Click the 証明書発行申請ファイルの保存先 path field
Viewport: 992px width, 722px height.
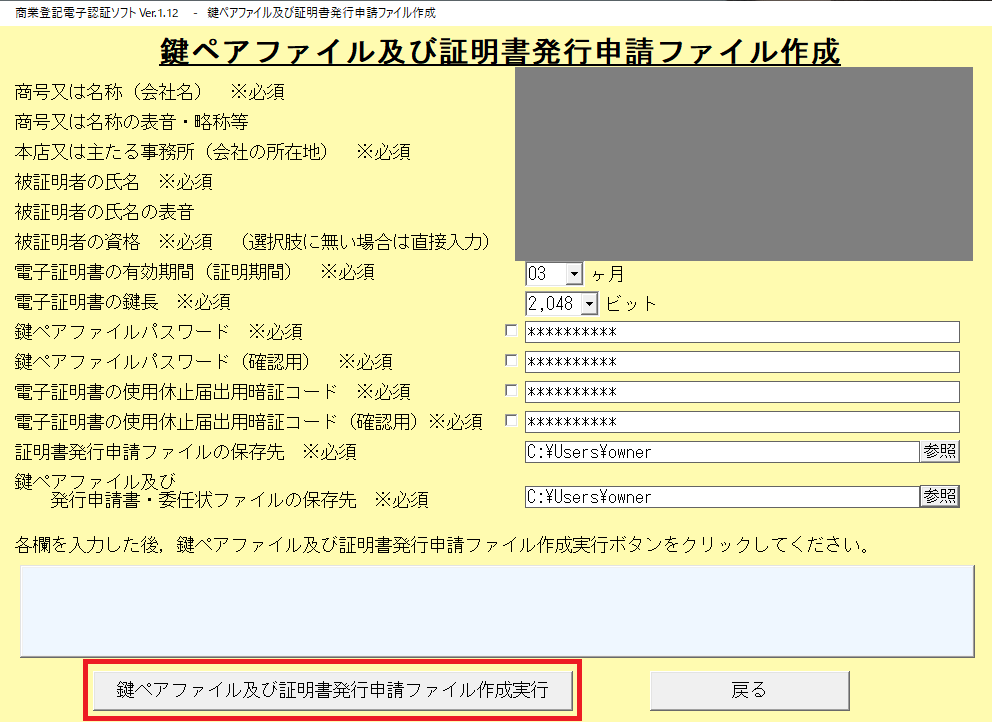(x=721, y=452)
